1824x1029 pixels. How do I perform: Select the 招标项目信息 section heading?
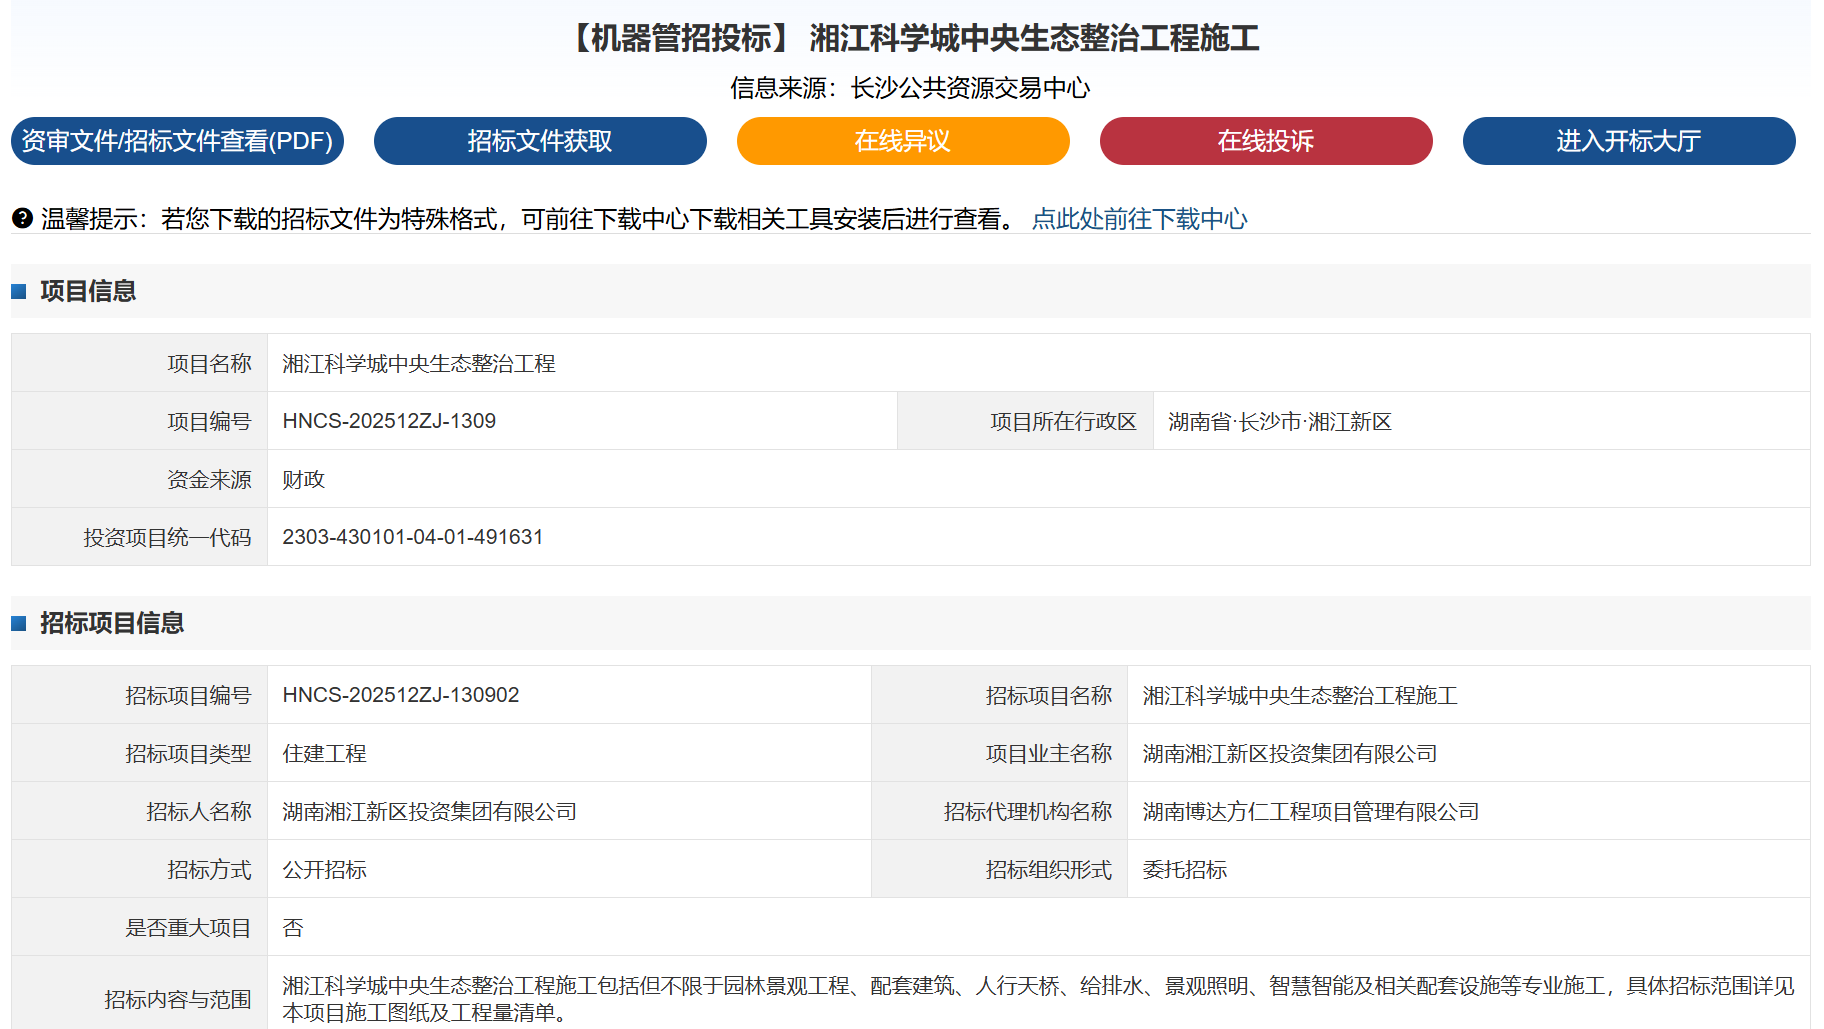click(x=112, y=623)
